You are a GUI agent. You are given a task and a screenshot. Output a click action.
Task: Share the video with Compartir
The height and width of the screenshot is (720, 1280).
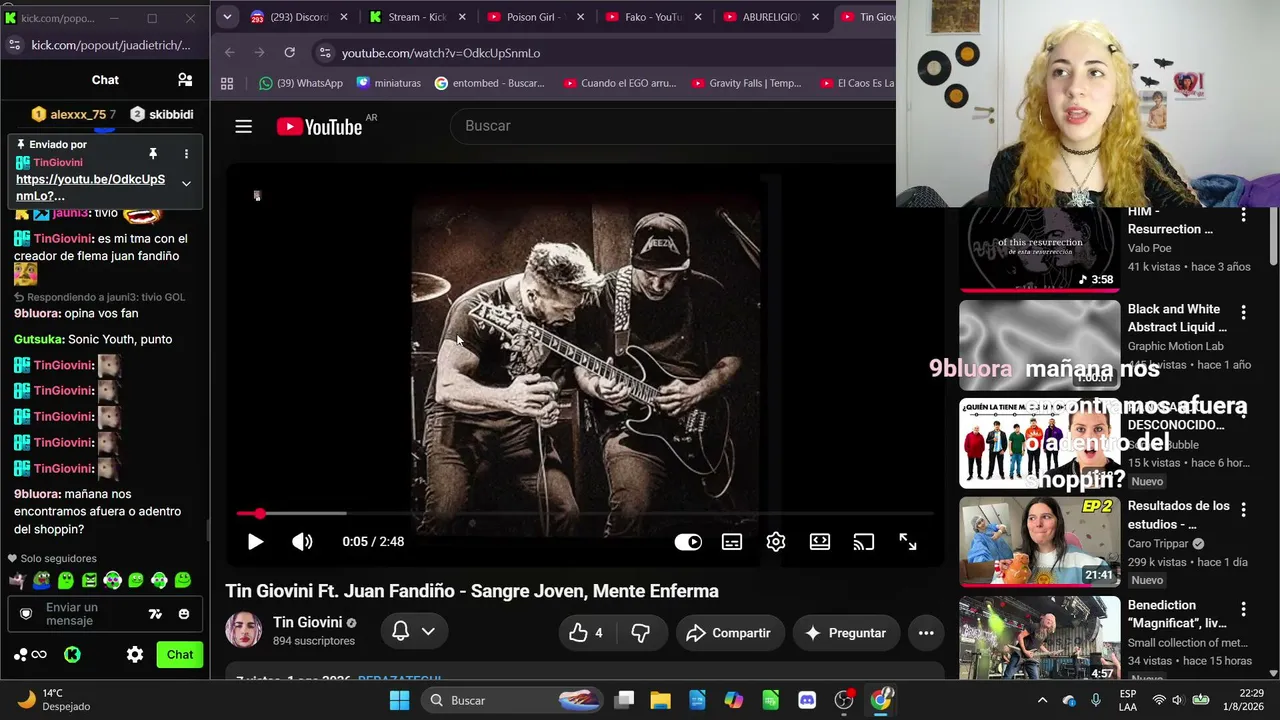click(729, 633)
